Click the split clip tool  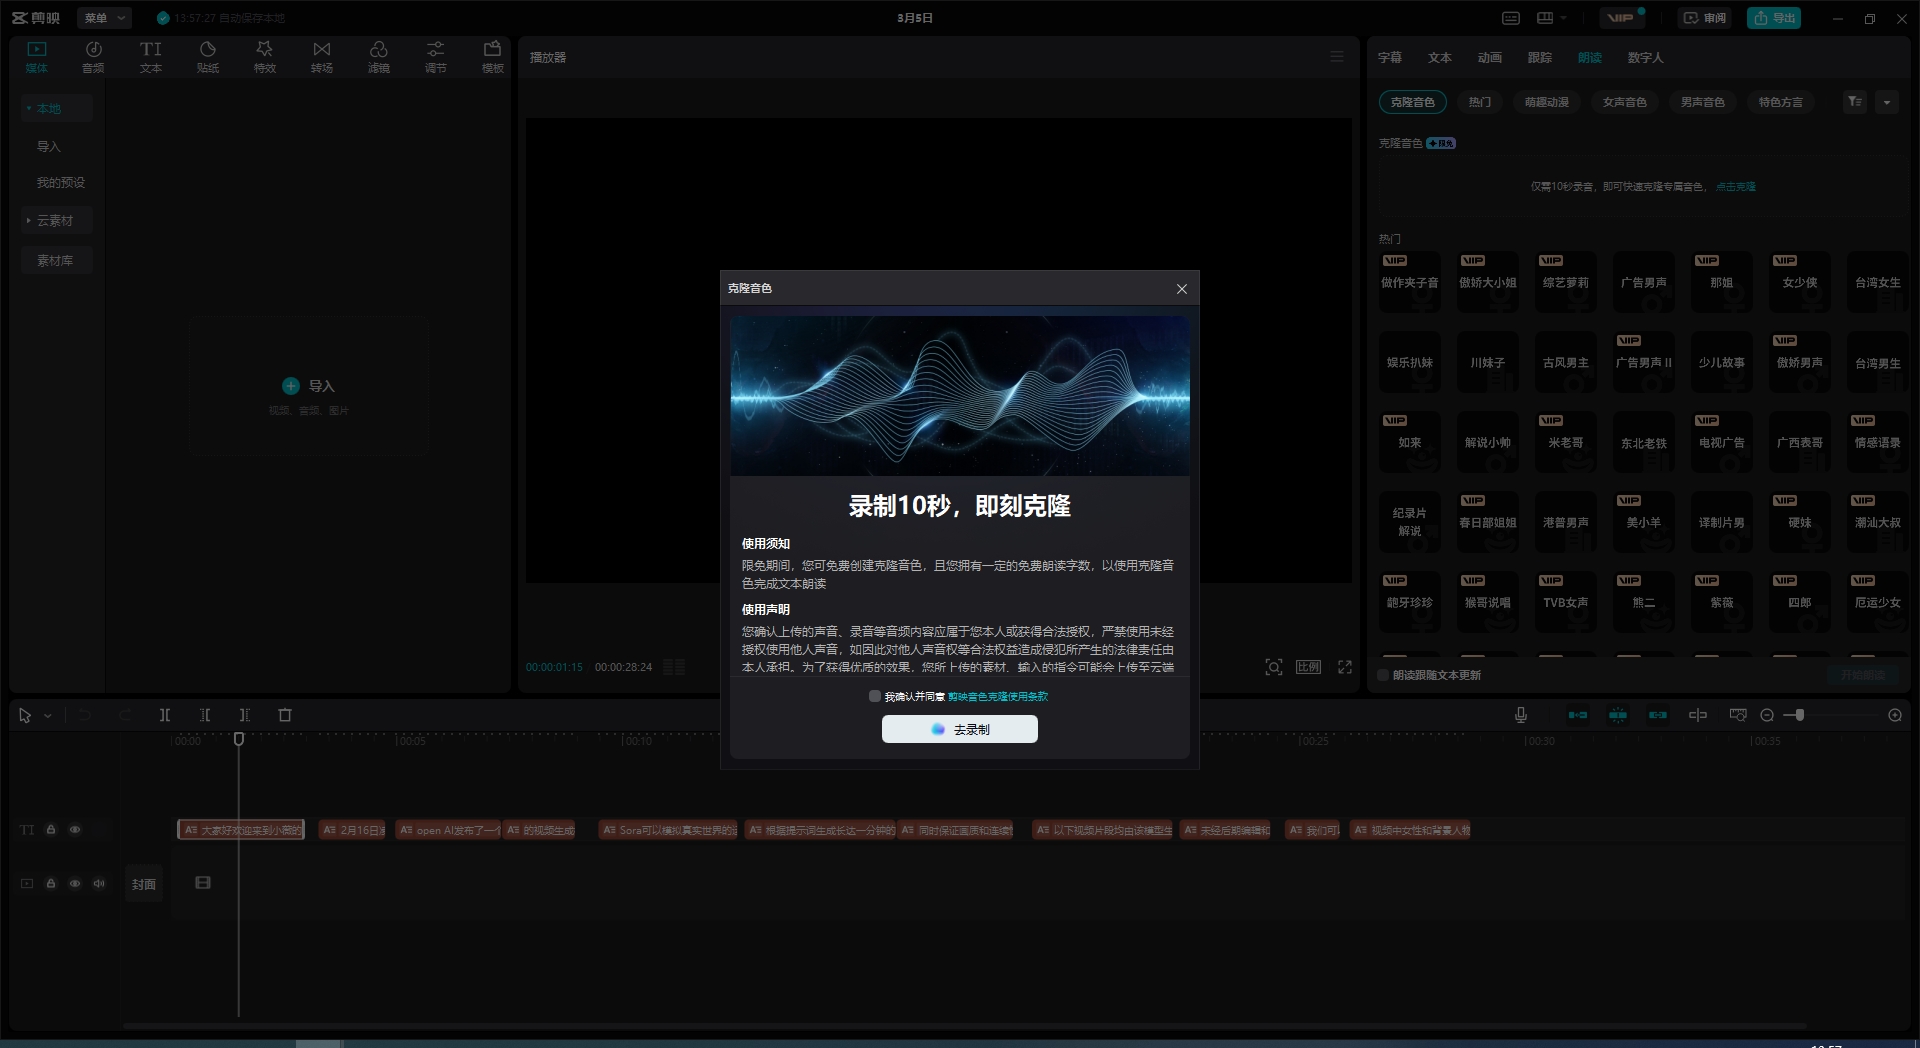point(165,715)
